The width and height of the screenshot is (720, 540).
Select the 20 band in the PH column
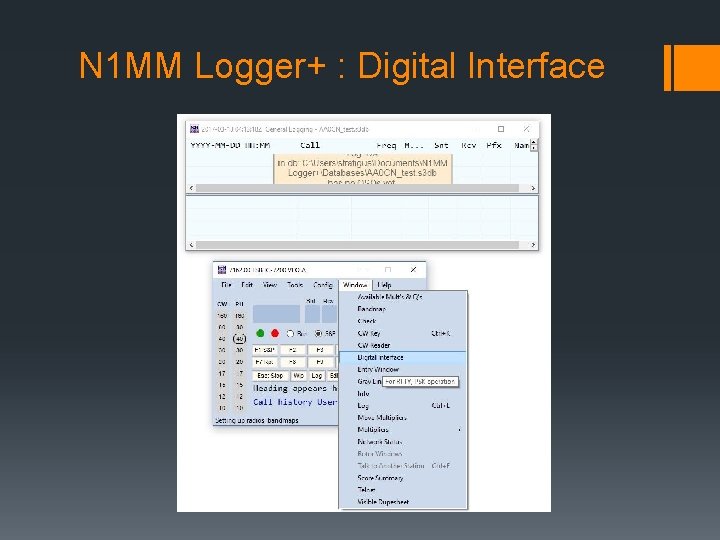(x=239, y=362)
